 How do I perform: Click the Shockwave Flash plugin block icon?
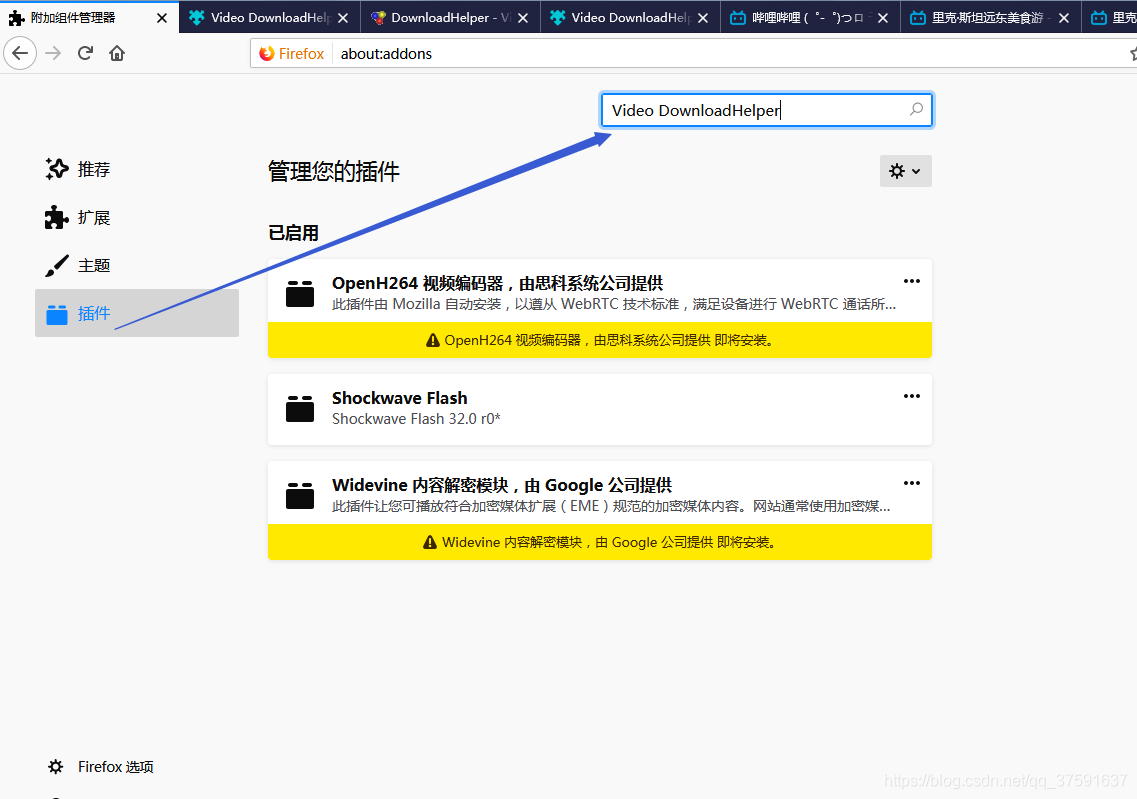tap(299, 409)
